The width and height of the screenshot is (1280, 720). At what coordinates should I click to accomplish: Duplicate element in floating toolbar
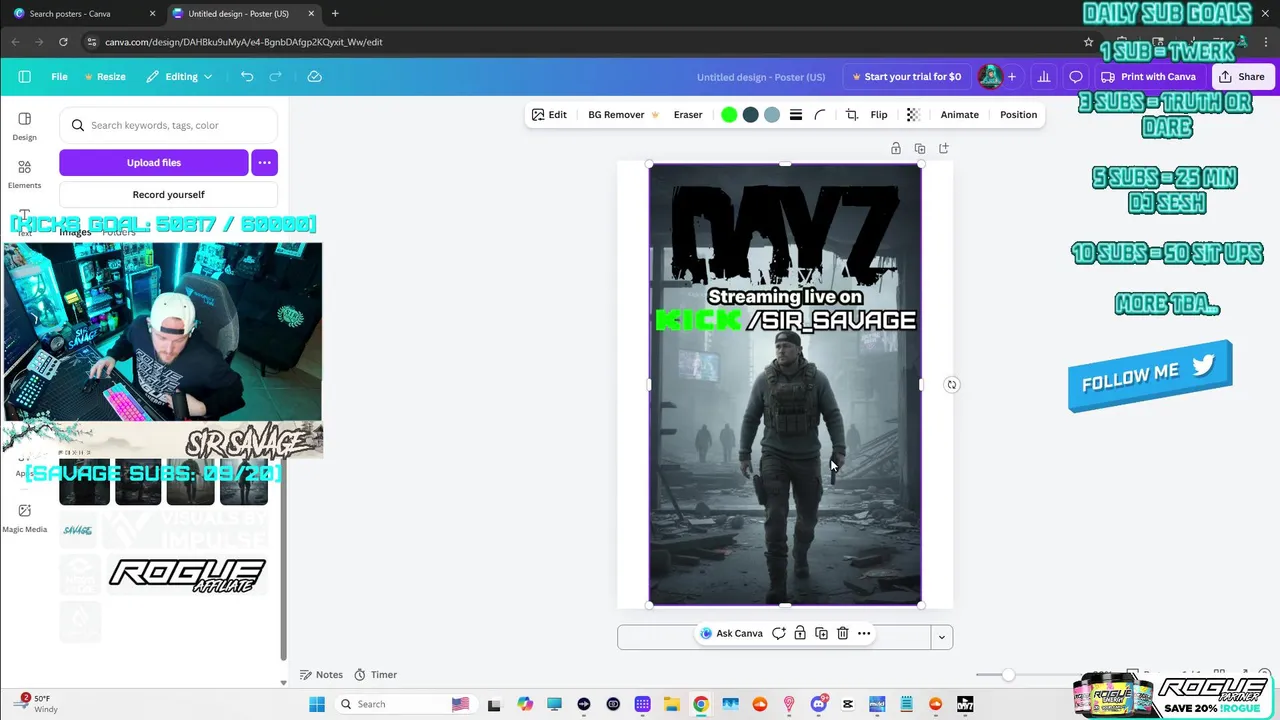point(821,633)
